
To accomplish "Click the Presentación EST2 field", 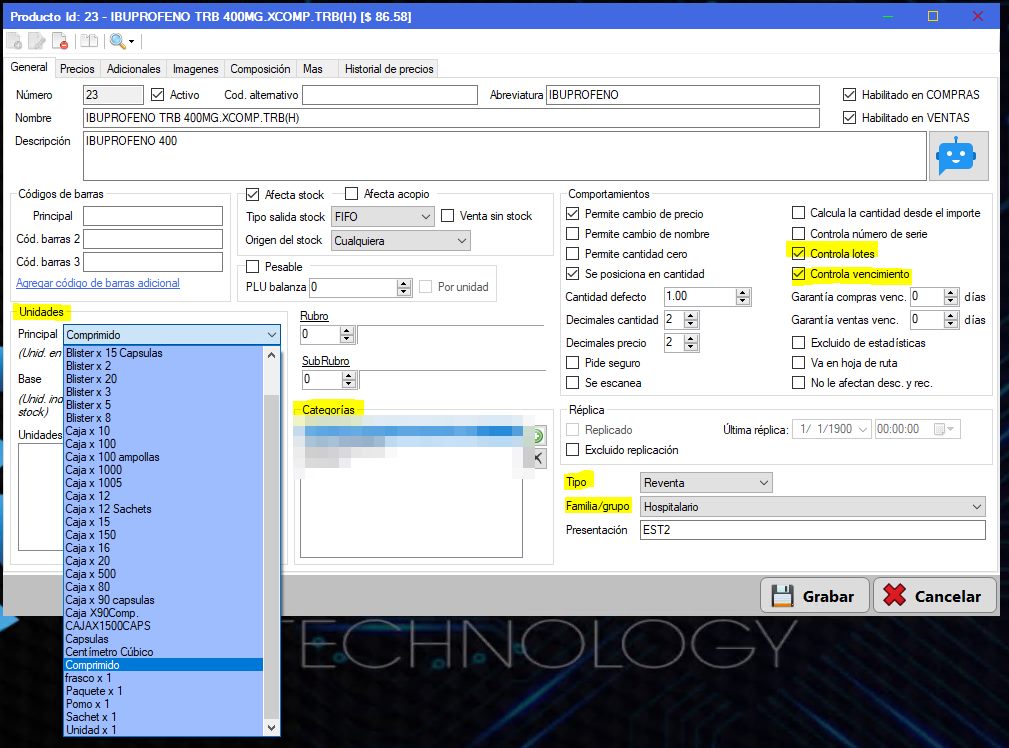I will 813,530.
